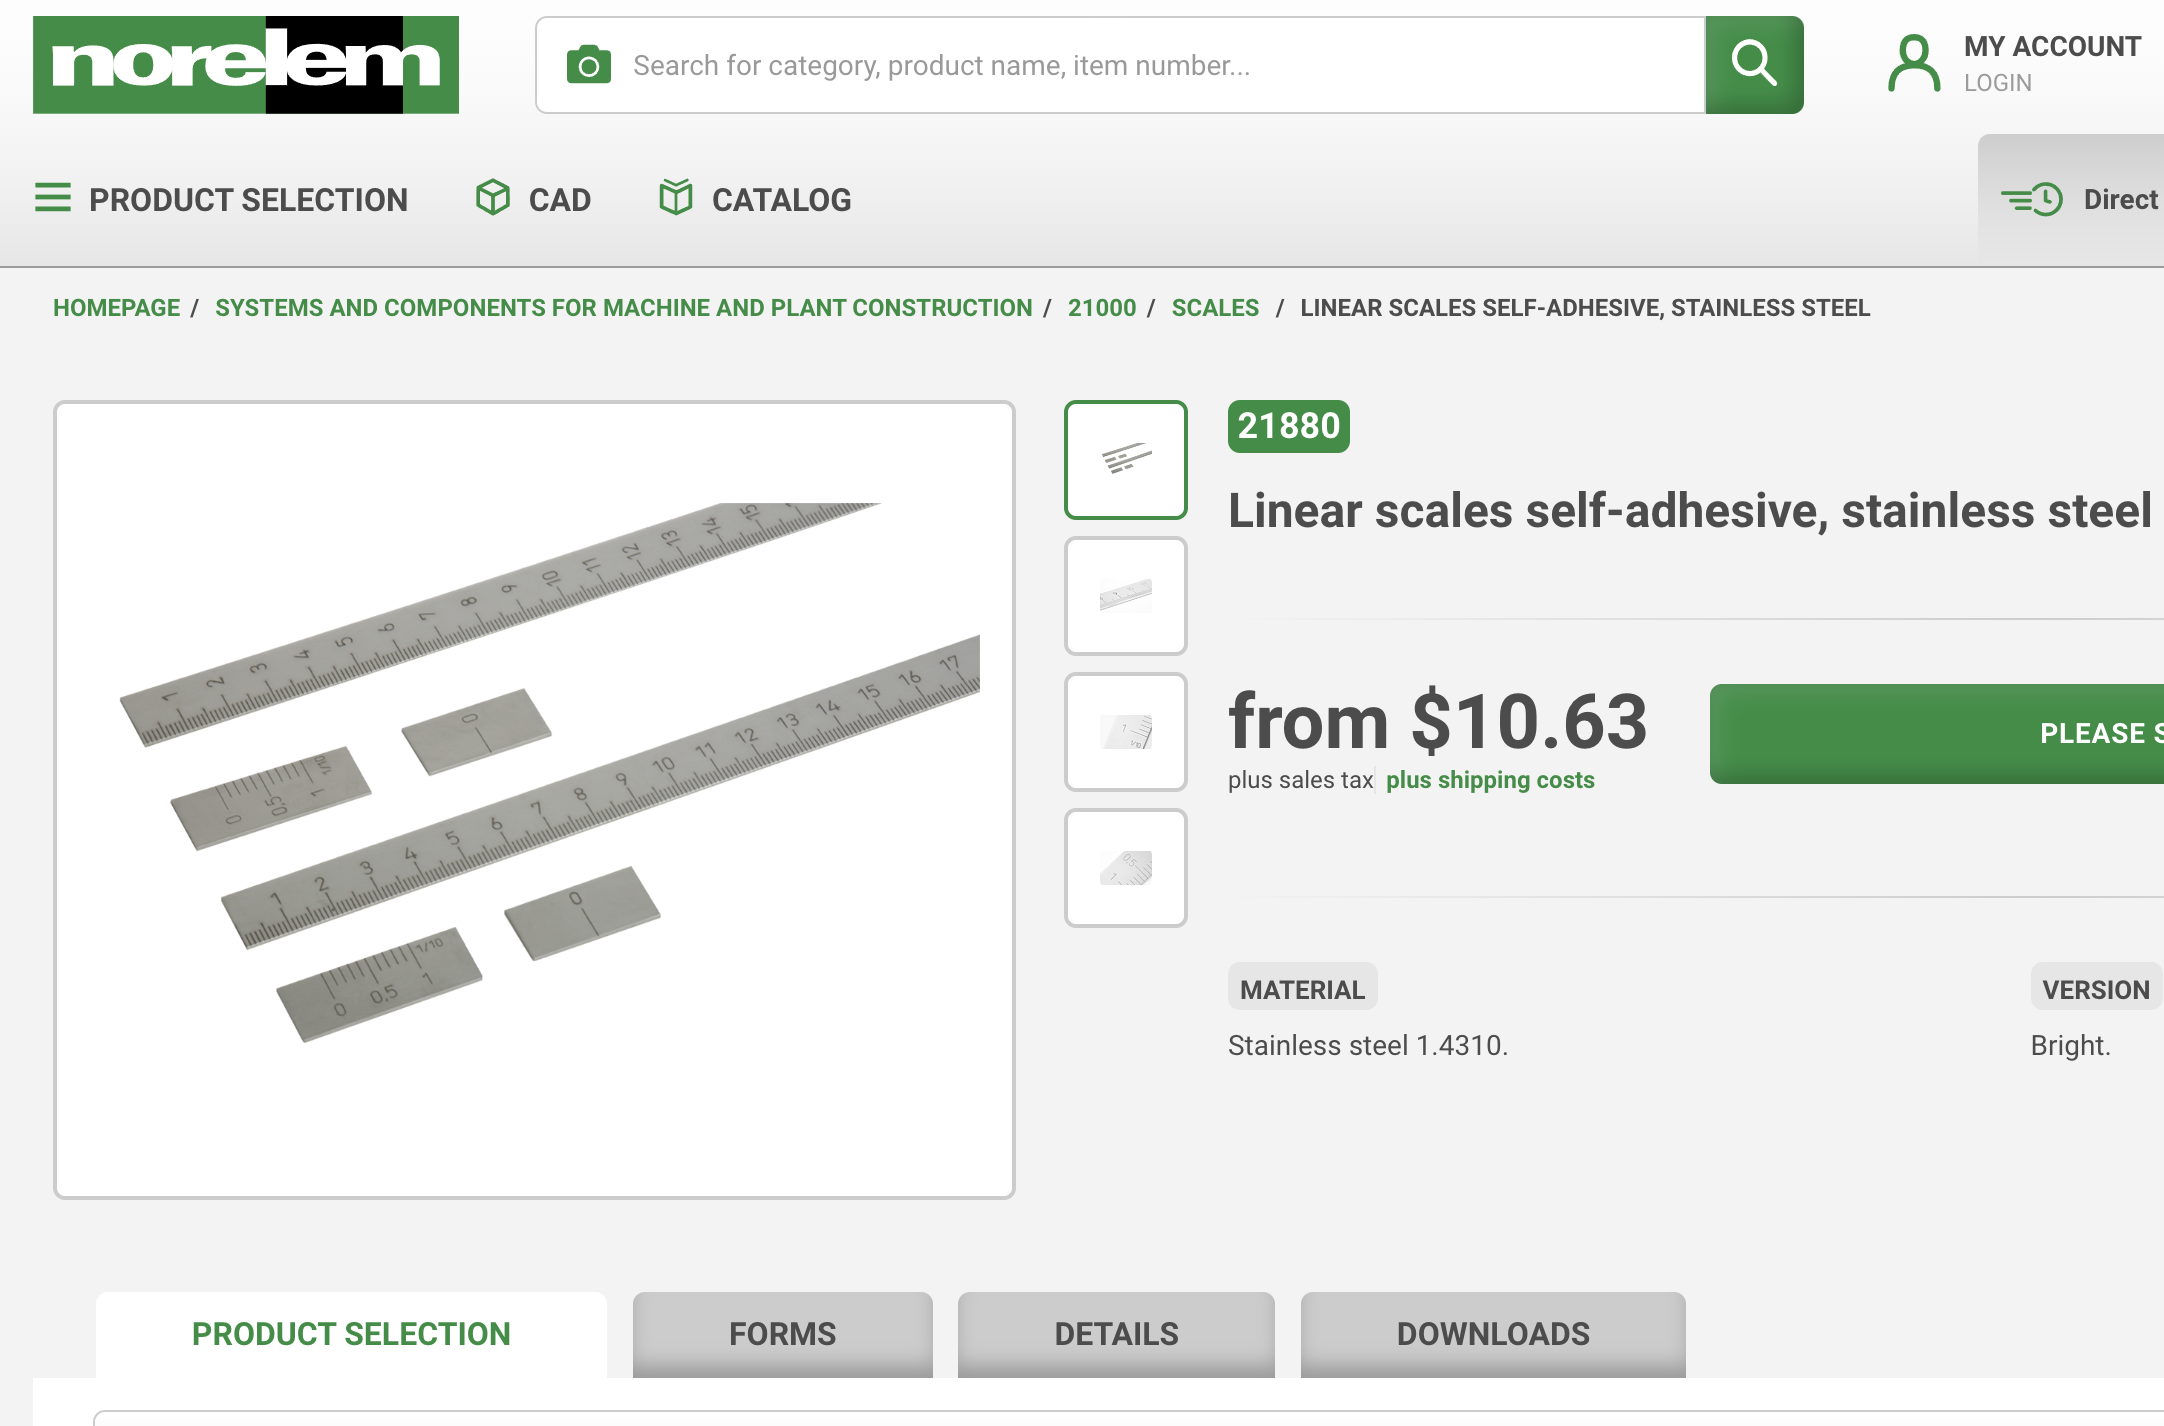Click the norelem logo

(x=246, y=65)
